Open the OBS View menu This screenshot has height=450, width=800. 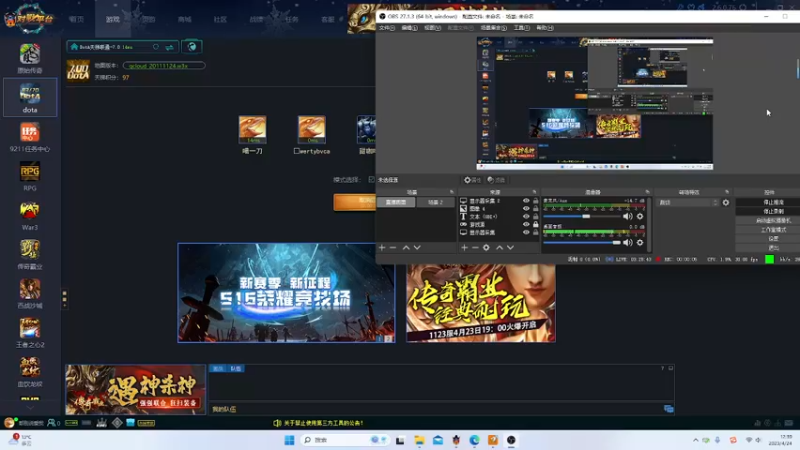[432, 28]
